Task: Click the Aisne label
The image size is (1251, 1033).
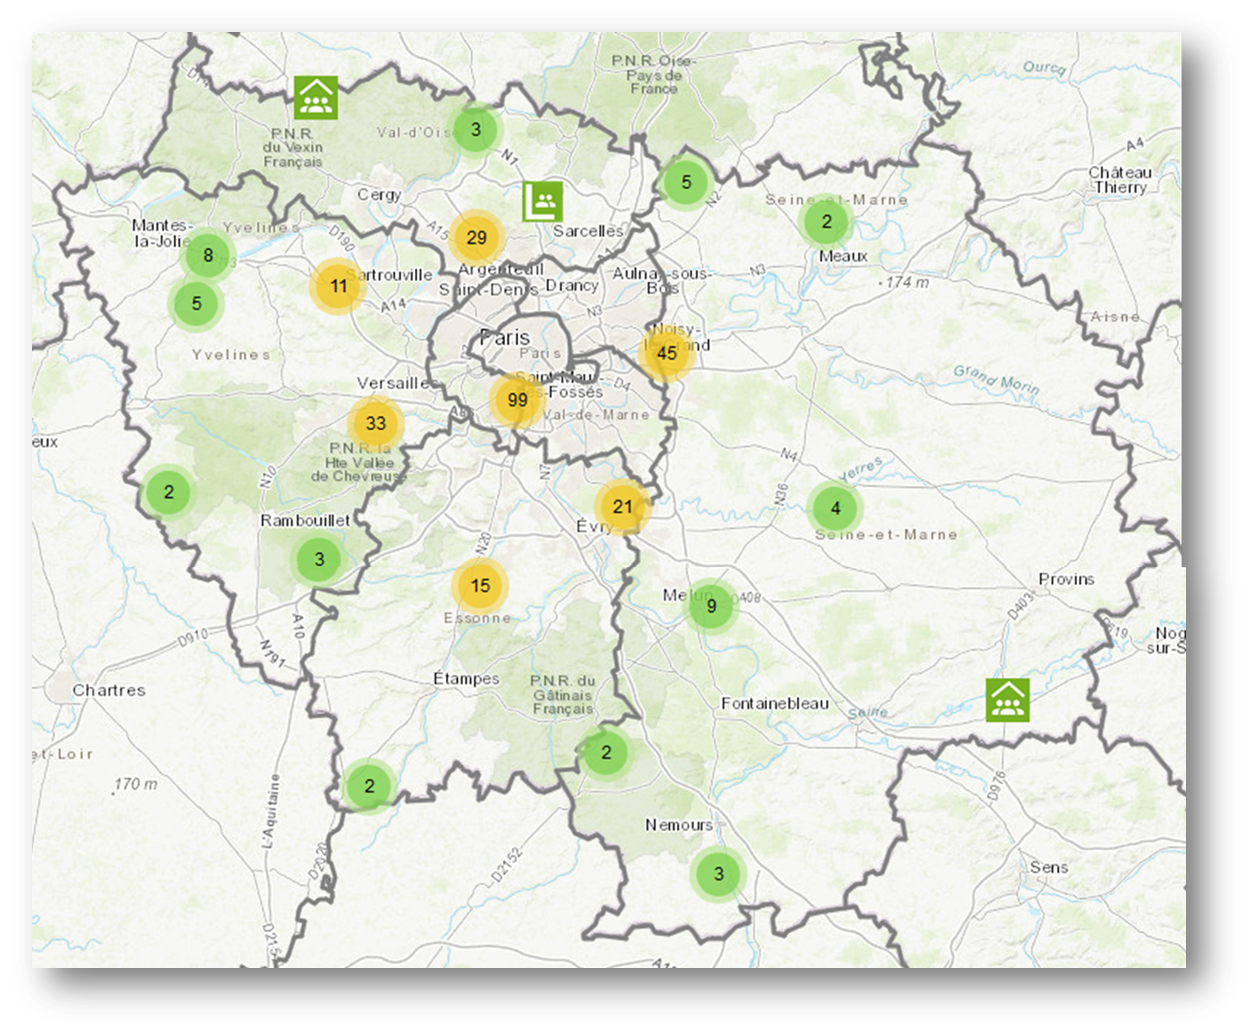Action: pos(1115,316)
